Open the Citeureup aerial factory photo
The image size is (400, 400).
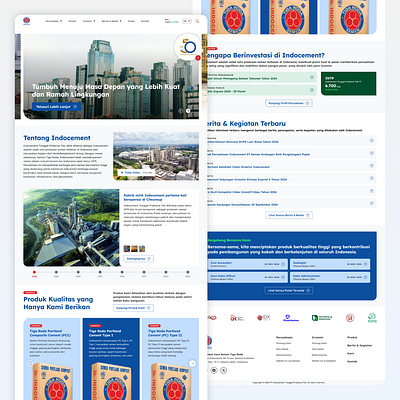(x=71, y=228)
